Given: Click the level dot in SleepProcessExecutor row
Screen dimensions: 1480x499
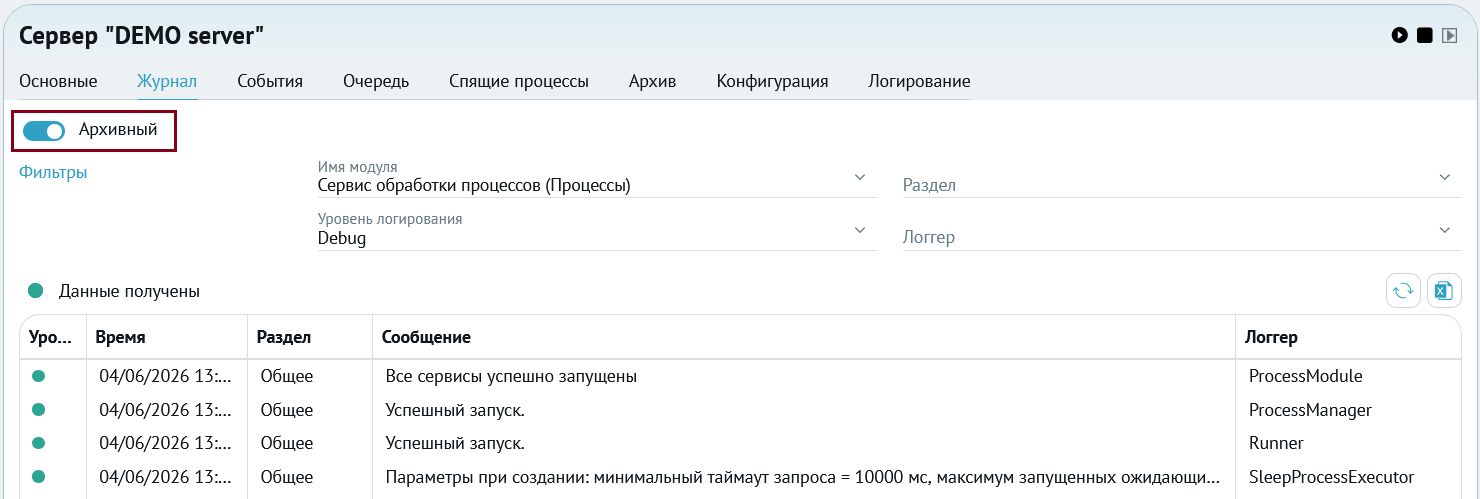Looking at the screenshot, I should coord(39,476).
